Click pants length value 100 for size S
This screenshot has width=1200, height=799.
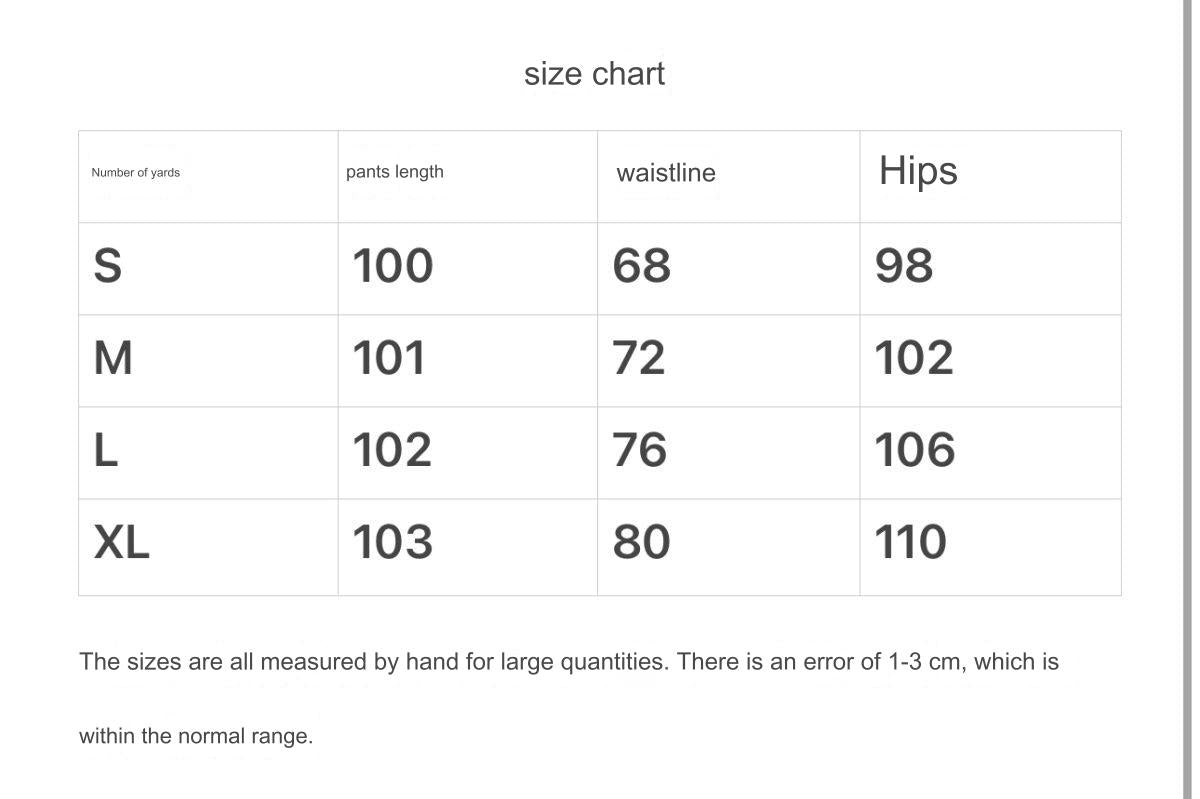(x=393, y=266)
